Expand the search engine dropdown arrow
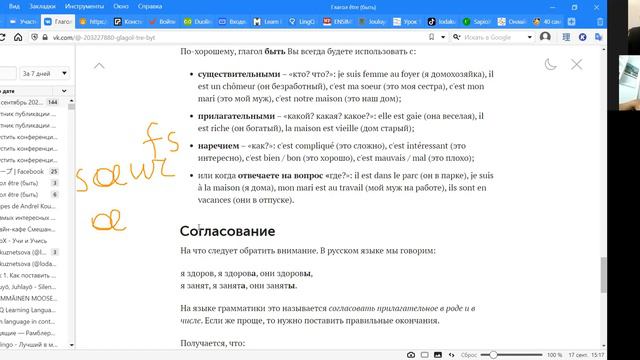Viewport: 640px width, 360px height. click(530, 37)
